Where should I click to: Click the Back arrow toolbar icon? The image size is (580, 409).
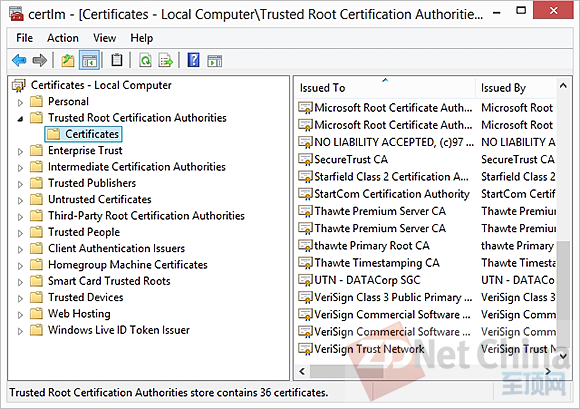[x=19, y=60]
